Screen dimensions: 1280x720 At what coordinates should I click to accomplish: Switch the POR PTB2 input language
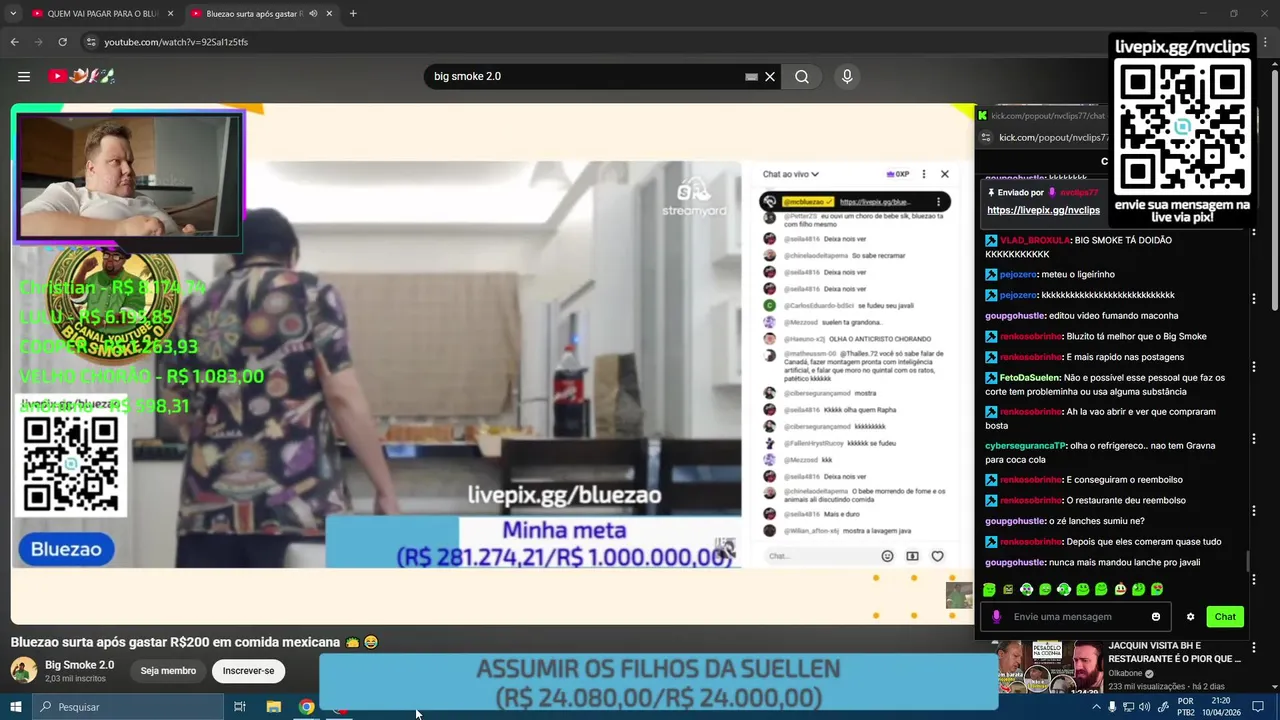tap(1186, 707)
